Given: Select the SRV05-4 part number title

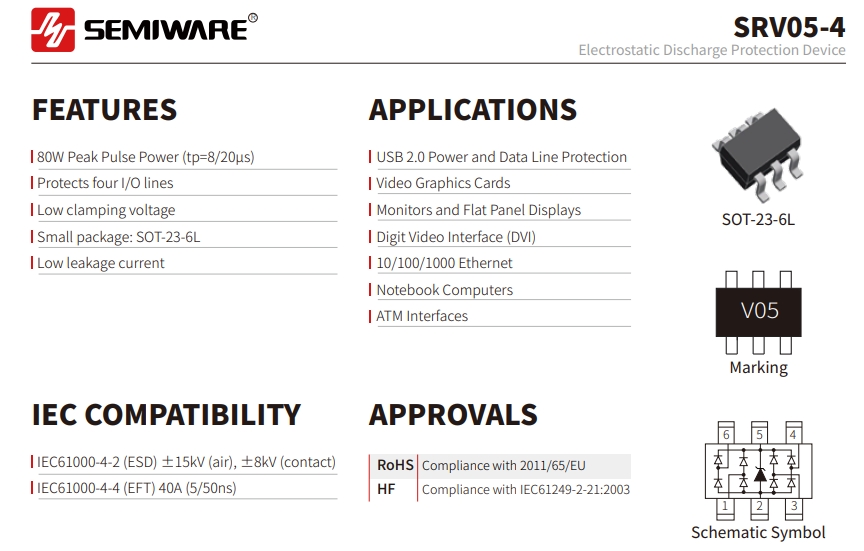Looking at the screenshot, I should (789, 27).
